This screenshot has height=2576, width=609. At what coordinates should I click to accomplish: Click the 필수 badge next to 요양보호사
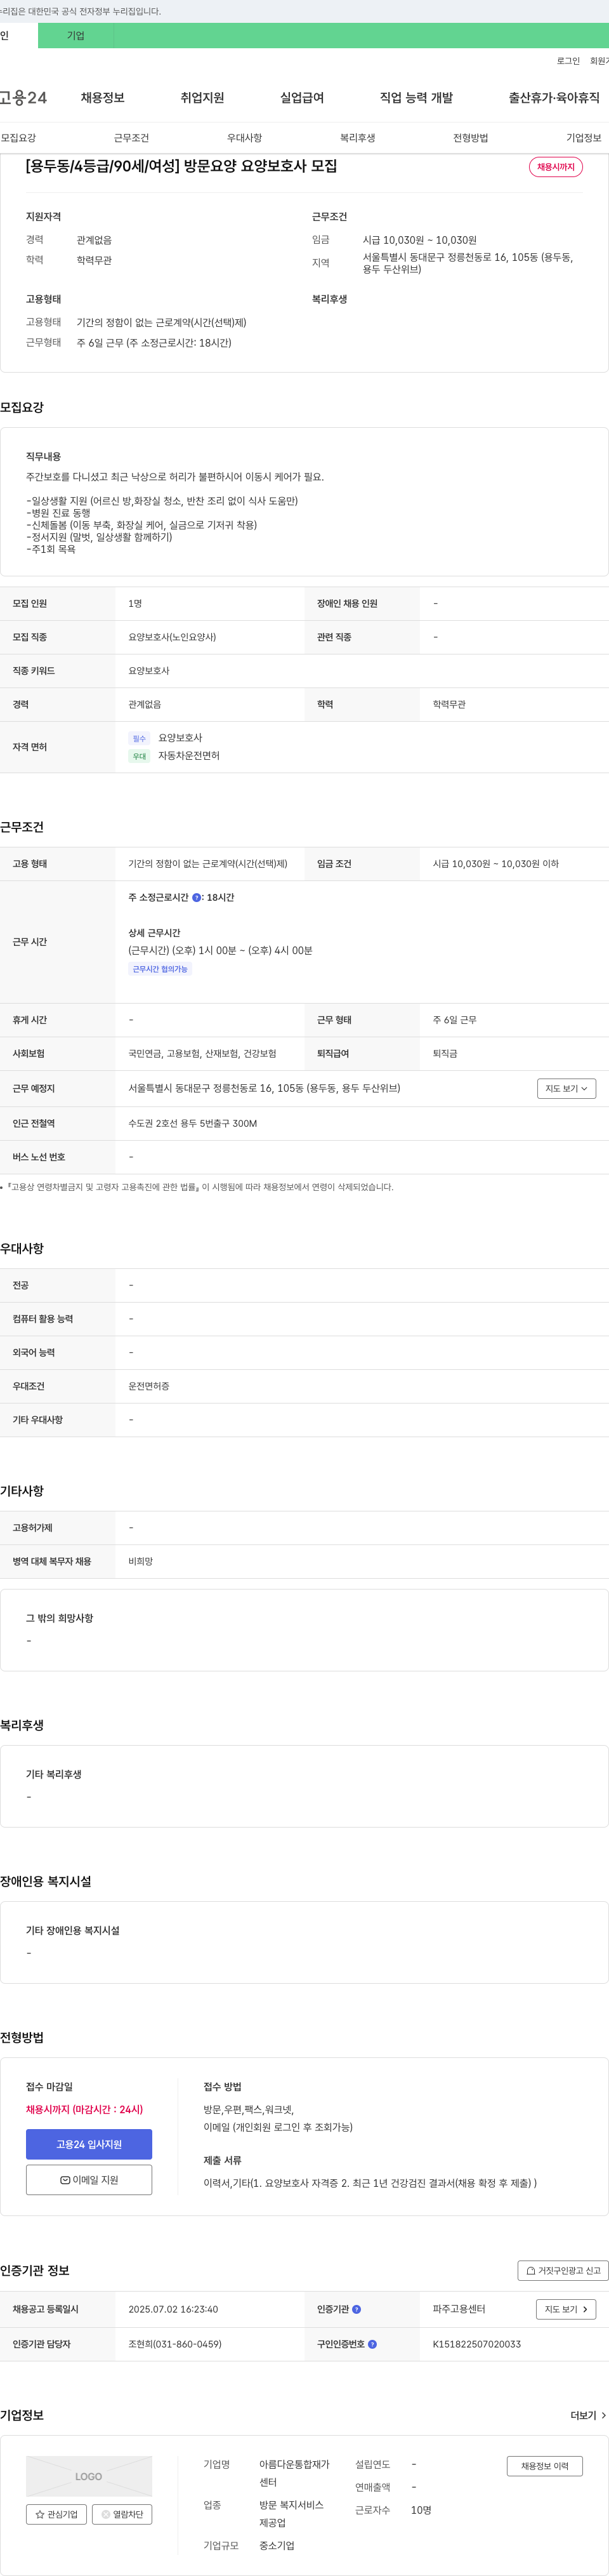point(139,738)
